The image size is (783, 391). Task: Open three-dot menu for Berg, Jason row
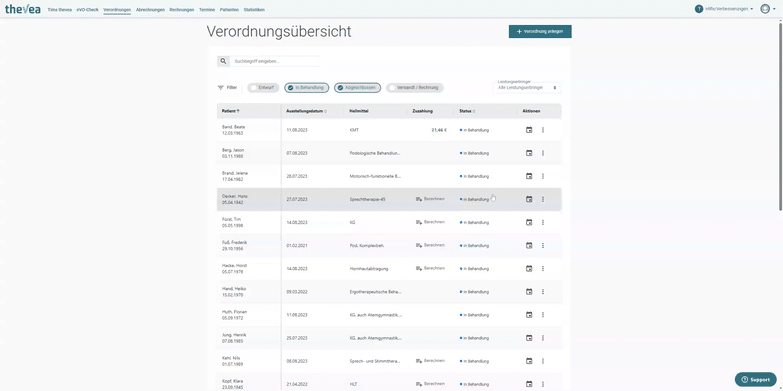click(x=543, y=153)
